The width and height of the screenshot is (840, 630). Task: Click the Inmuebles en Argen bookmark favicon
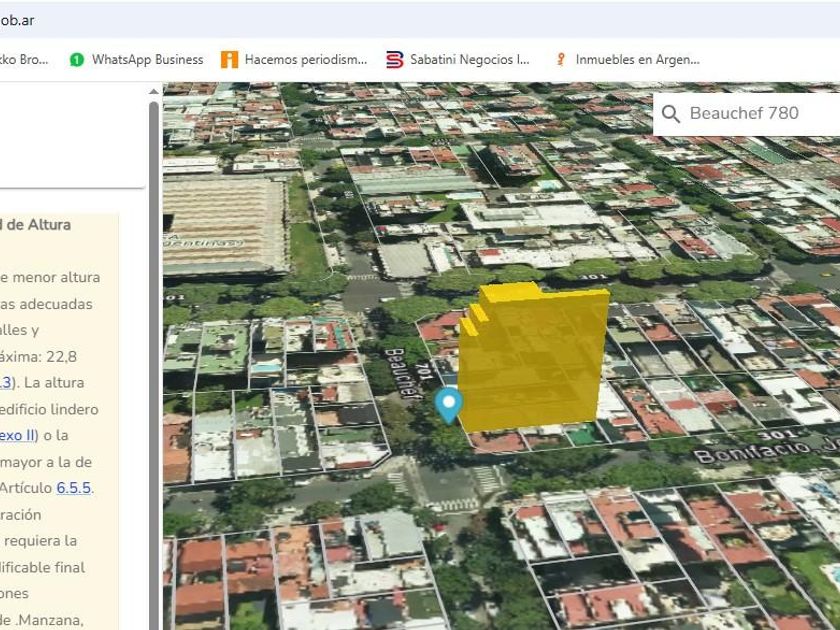[x=561, y=60]
